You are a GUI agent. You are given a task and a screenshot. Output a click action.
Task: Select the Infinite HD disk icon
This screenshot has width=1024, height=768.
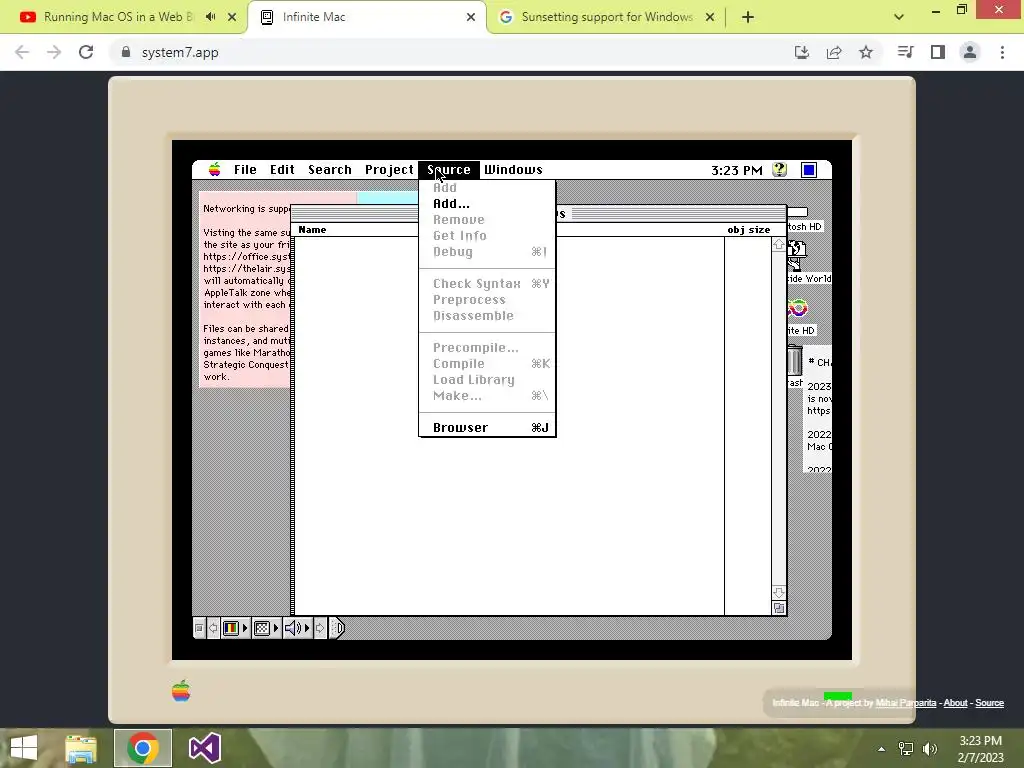(x=797, y=308)
